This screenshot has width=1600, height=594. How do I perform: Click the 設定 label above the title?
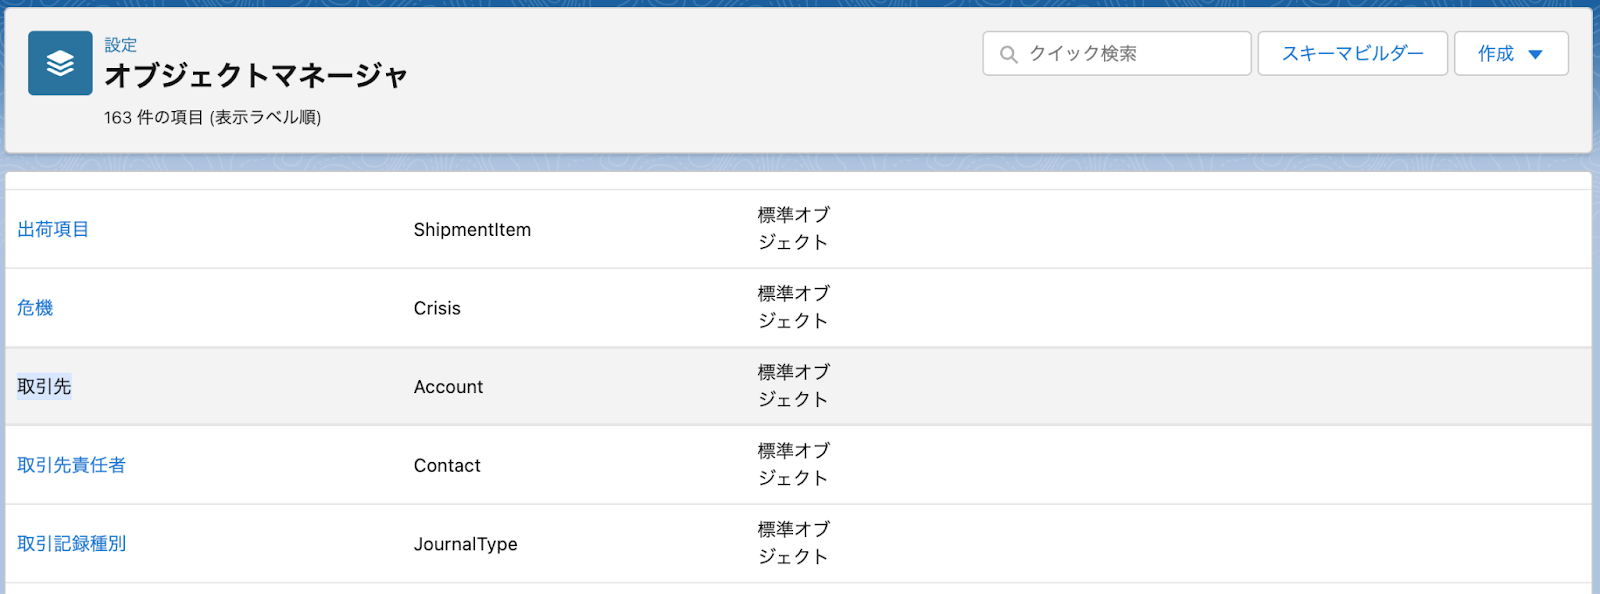point(121,45)
